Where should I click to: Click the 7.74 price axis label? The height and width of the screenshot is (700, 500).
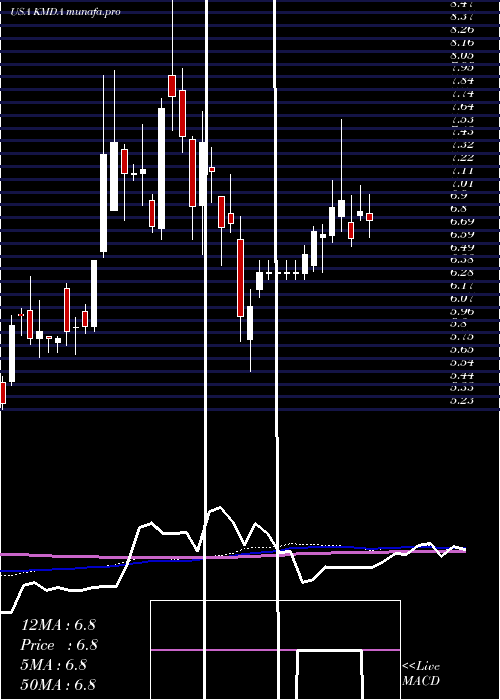[462, 94]
